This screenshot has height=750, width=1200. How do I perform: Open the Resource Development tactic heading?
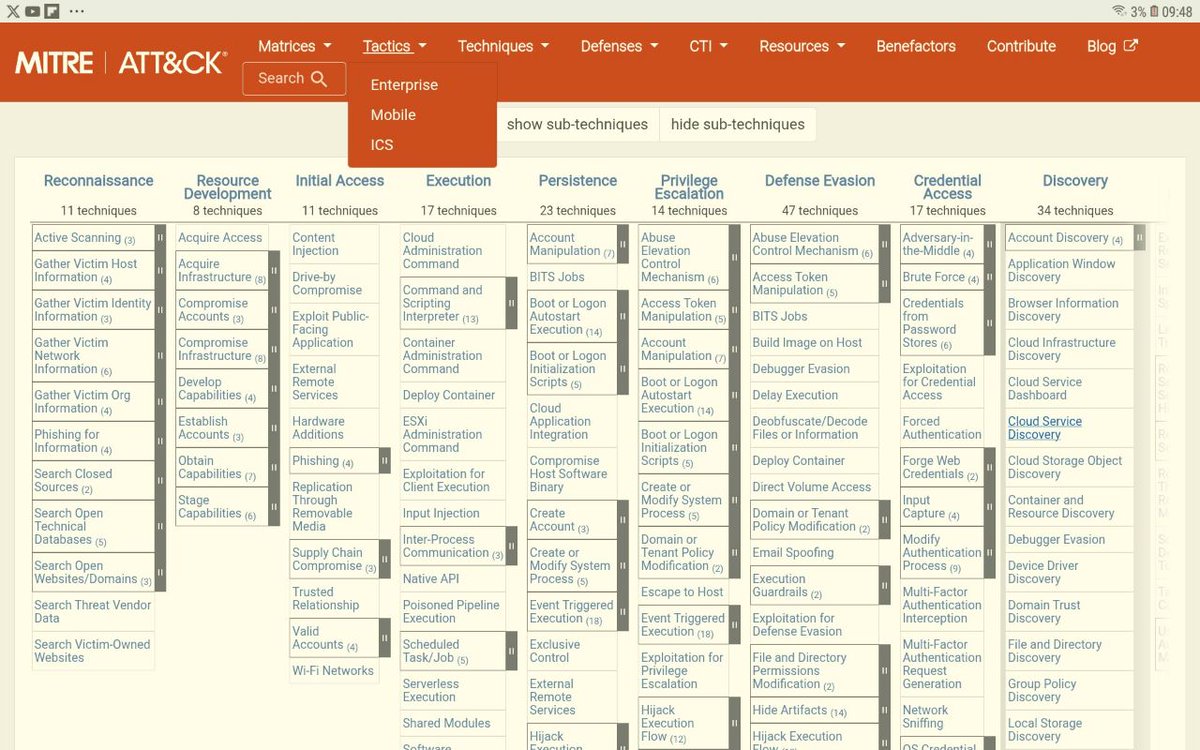click(228, 187)
